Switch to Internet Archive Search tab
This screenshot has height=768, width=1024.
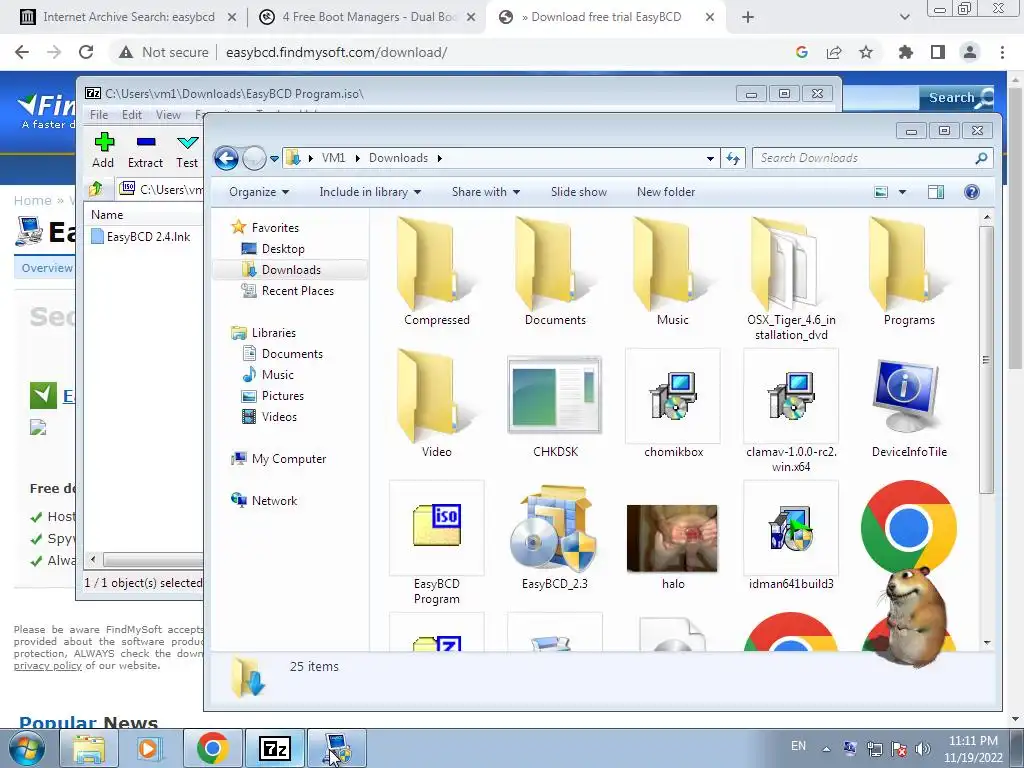[x=129, y=17]
